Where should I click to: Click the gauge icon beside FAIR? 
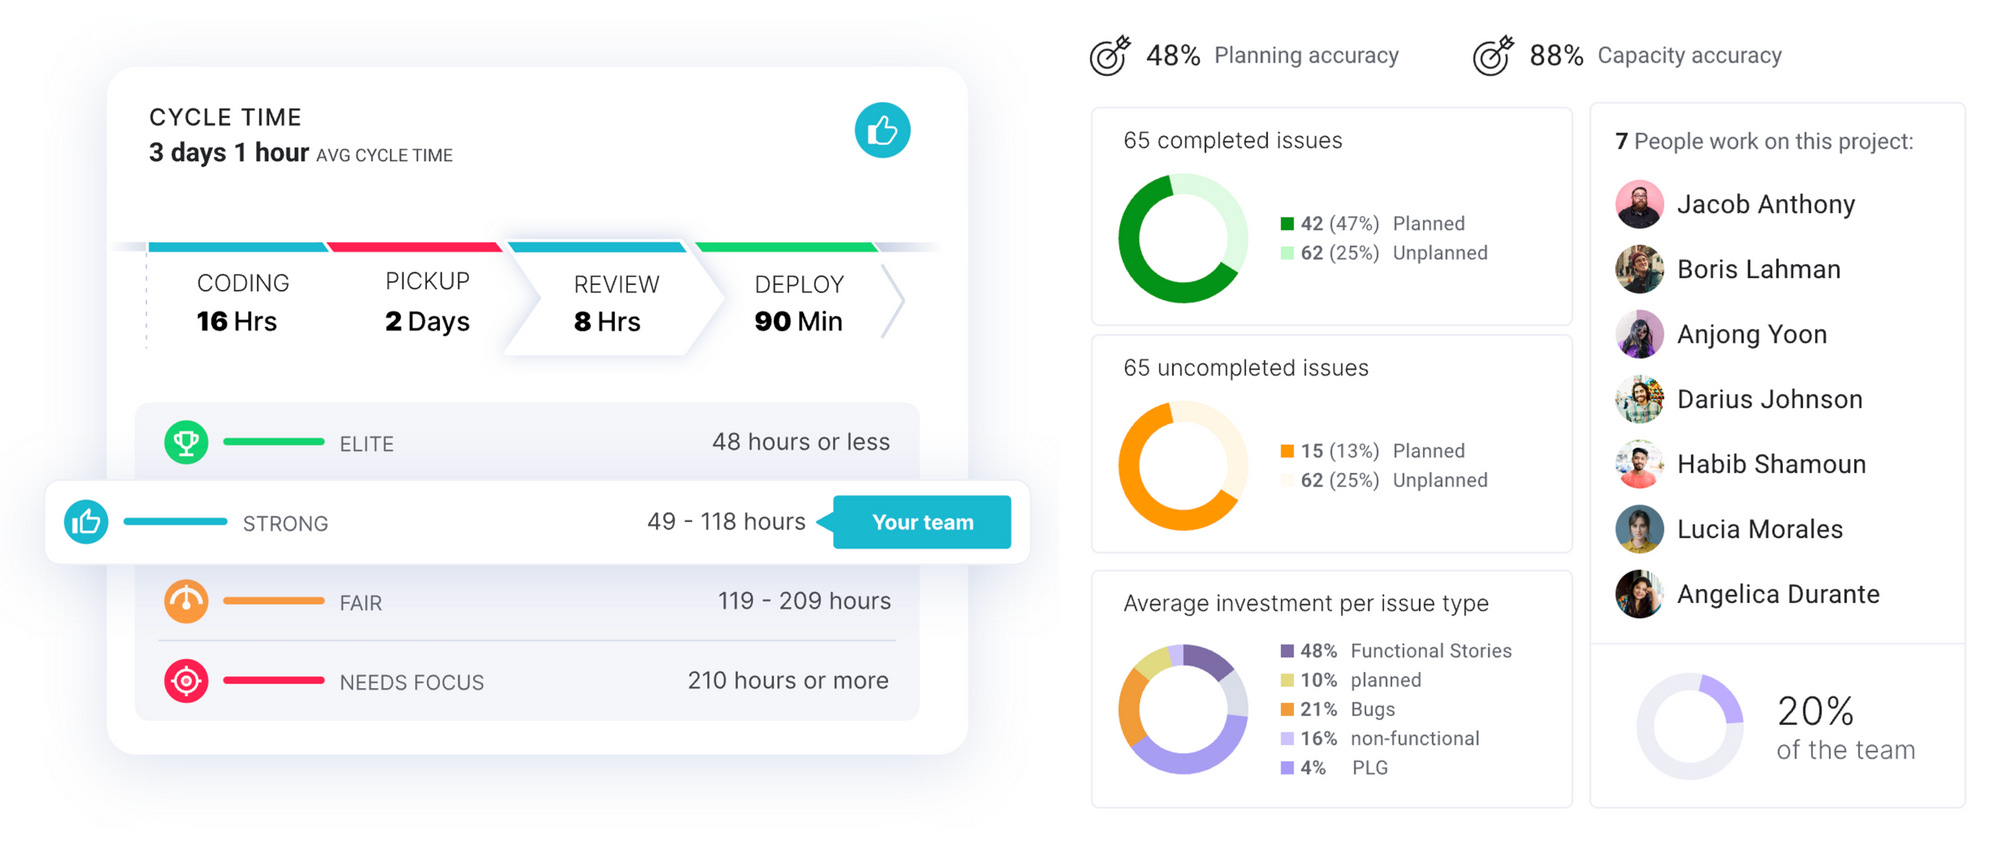coord(186,601)
